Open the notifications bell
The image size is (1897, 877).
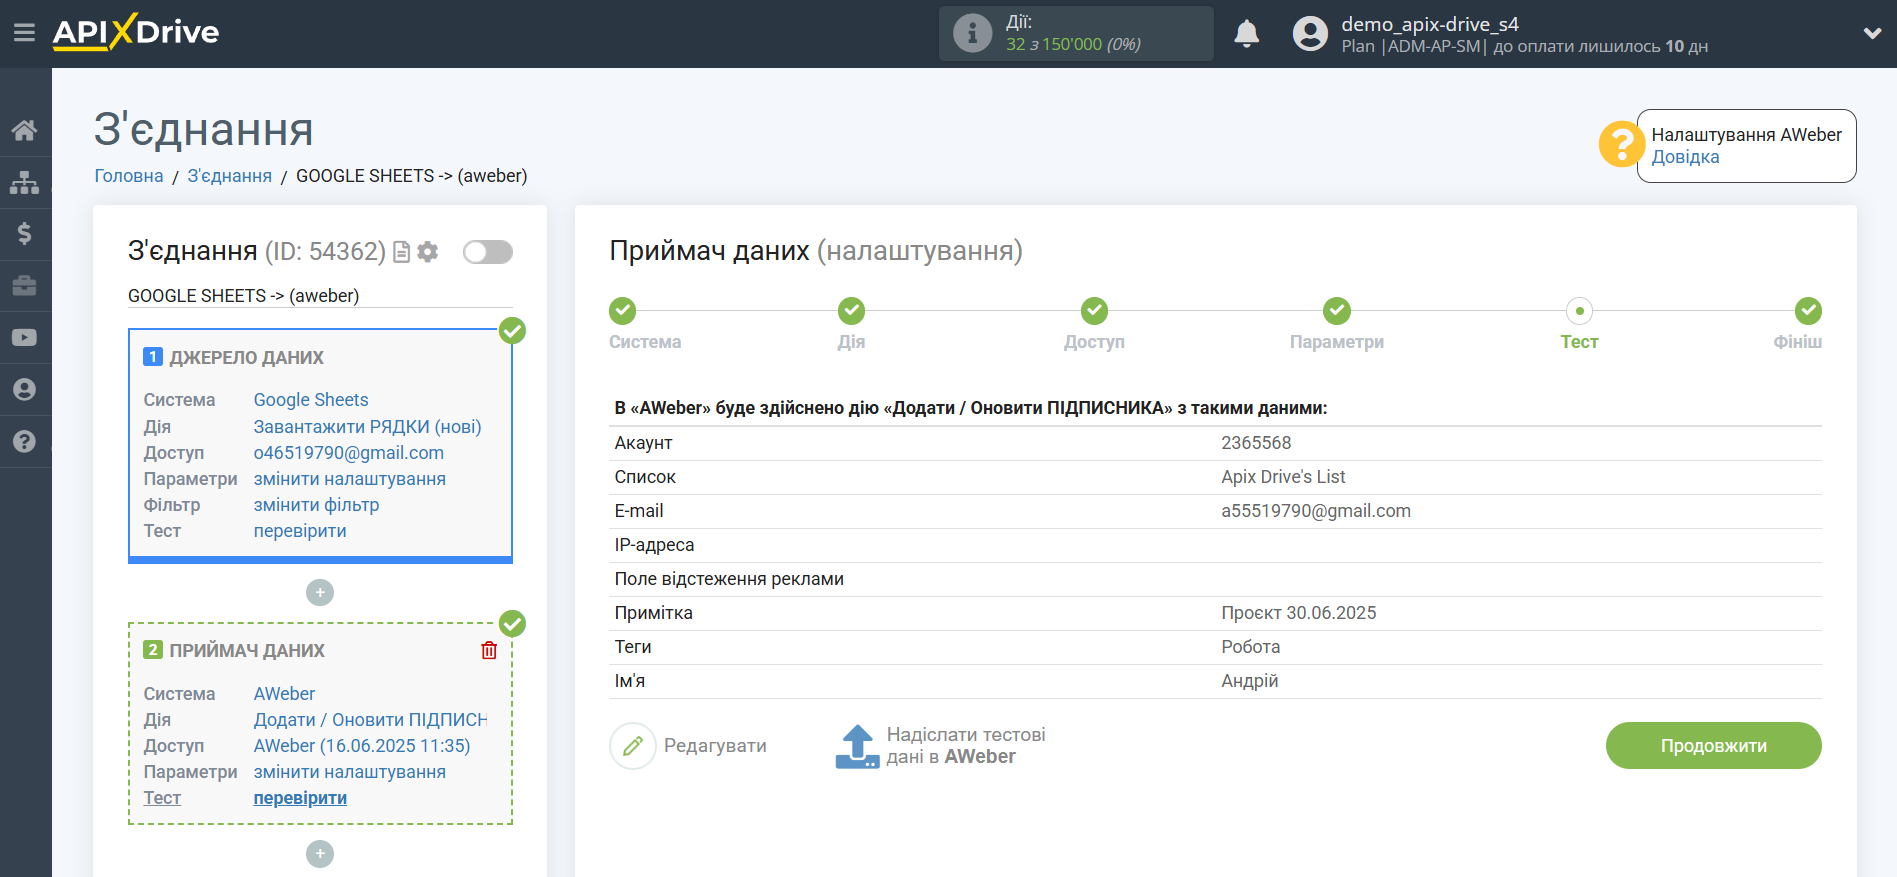(x=1246, y=34)
